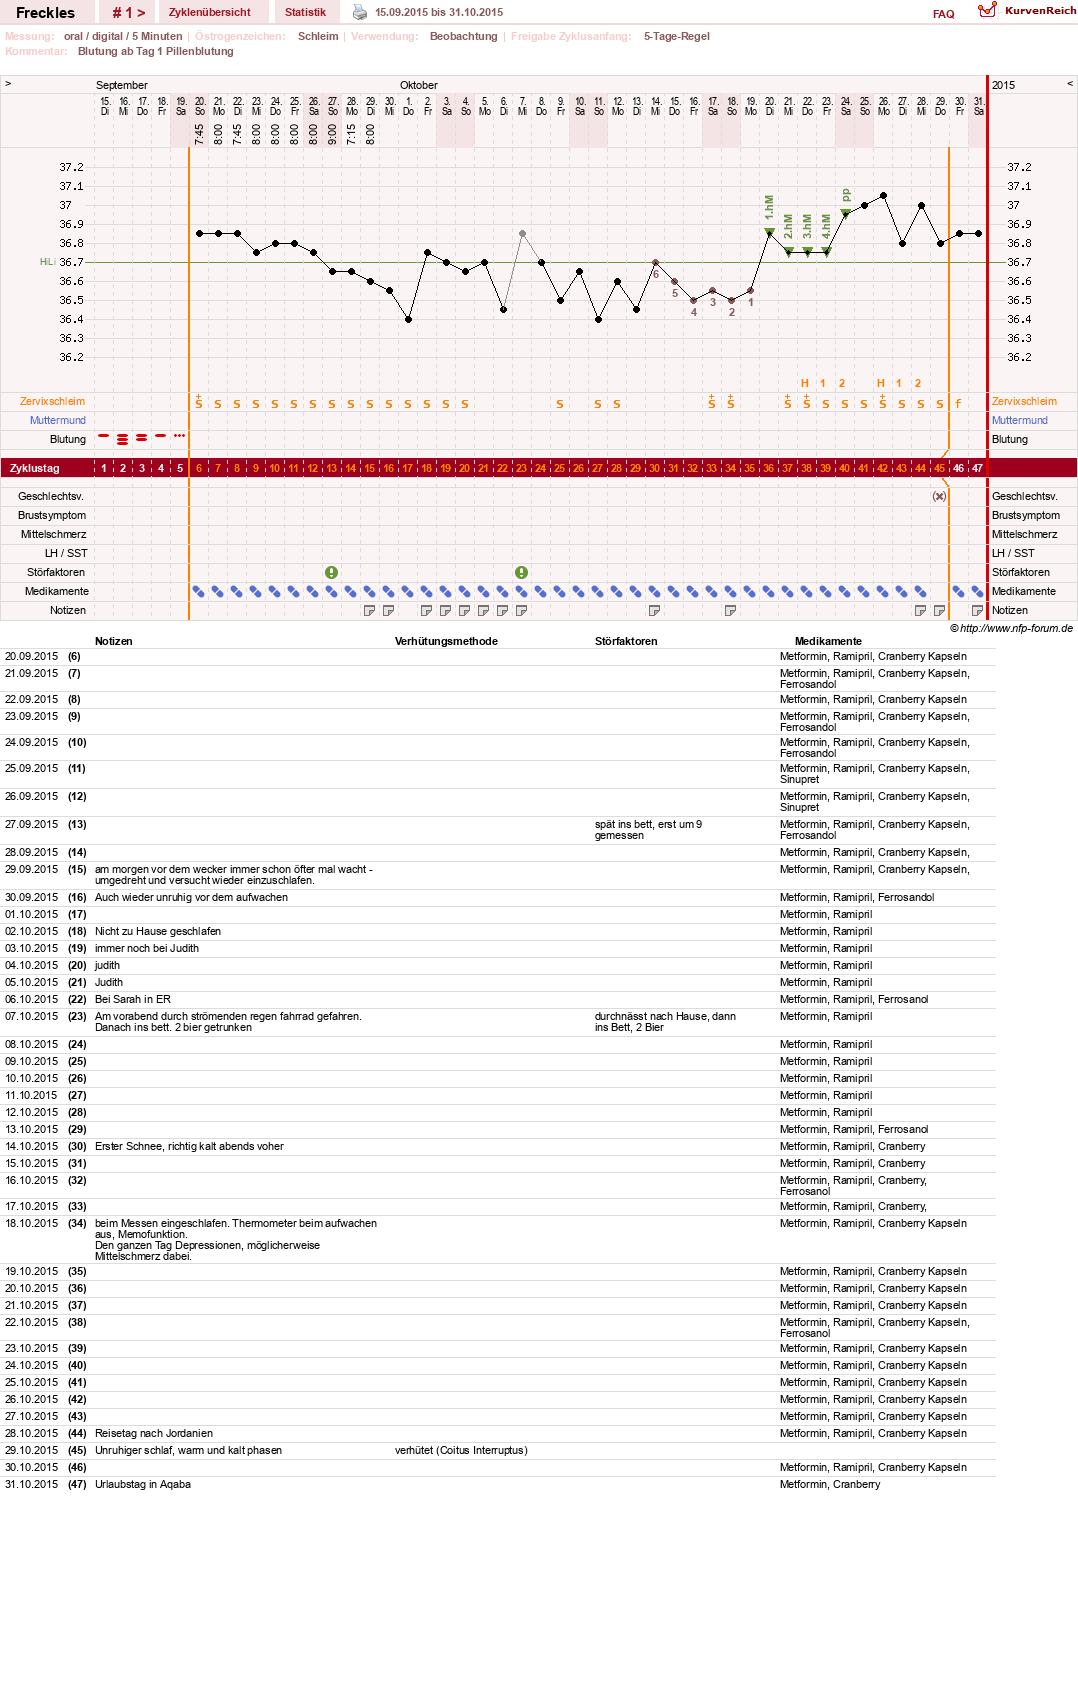Open the Notizen note icon on cycle day 34
Image resolution: width=1078 pixels, height=1683 pixels.
[730, 610]
